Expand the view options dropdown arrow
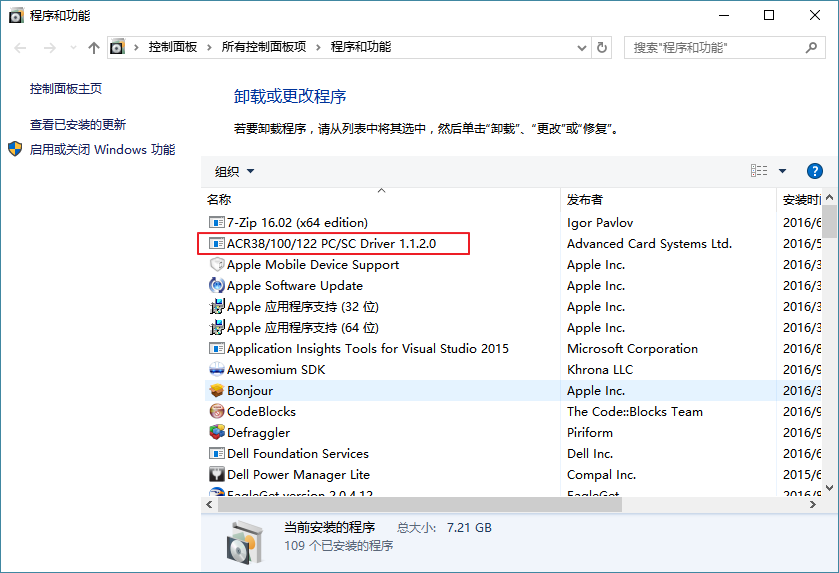Viewport: 839px width, 573px height. pyautogui.click(x=782, y=171)
